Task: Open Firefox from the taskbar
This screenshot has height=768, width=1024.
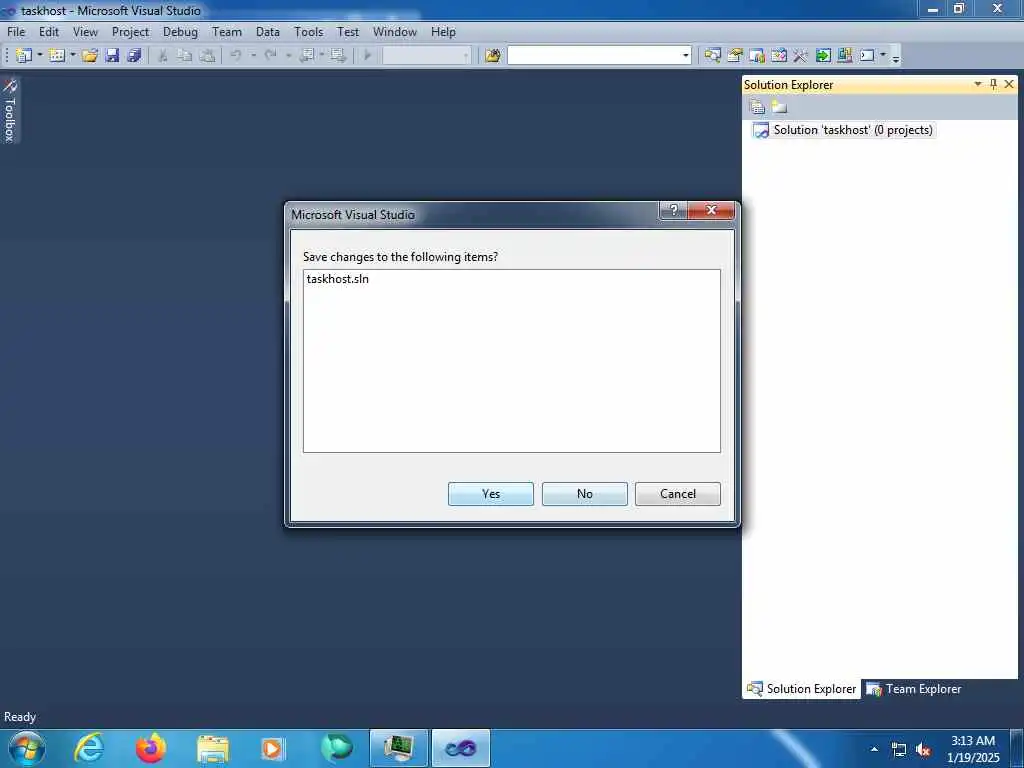Action: tap(151, 748)
